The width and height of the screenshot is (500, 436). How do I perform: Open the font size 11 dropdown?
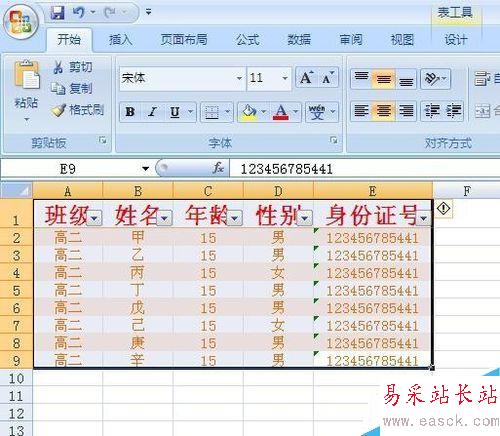(285, 78)
